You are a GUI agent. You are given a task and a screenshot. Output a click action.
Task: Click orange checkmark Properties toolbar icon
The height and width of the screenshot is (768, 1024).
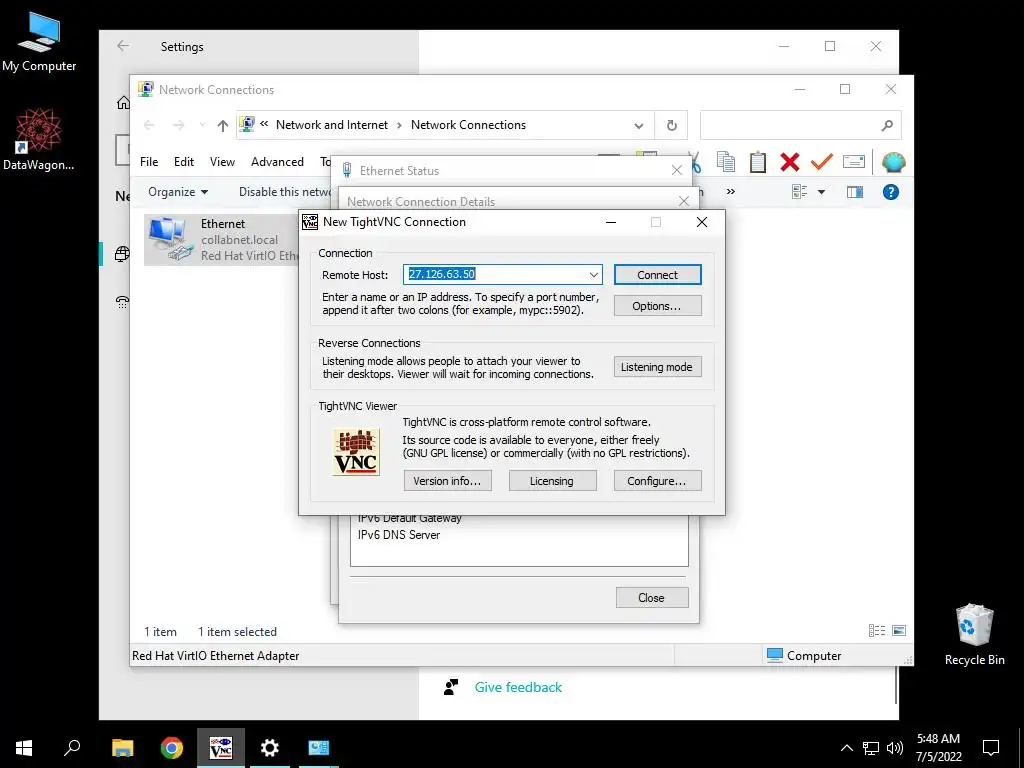822,161
